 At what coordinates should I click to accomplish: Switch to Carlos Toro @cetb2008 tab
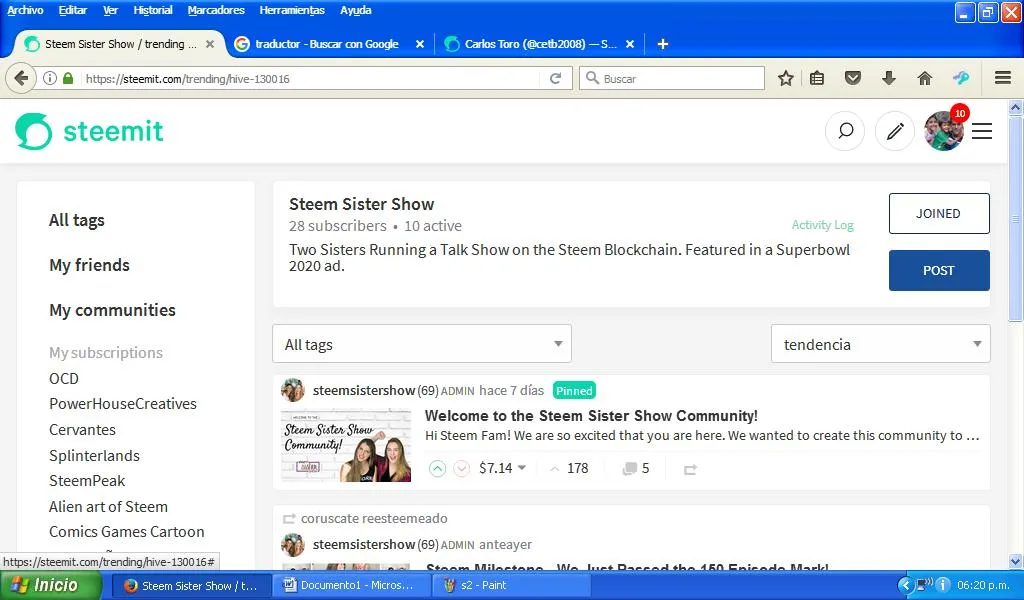(x=540, y=44)
